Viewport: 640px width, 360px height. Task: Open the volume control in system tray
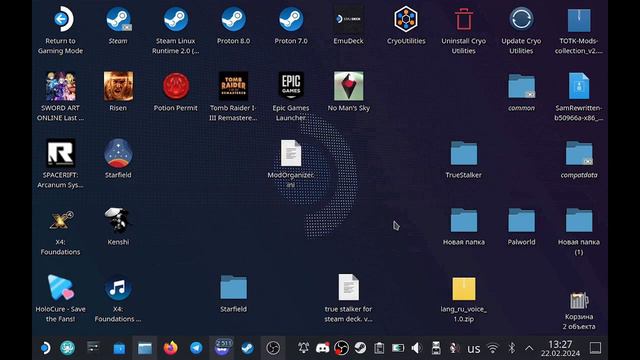(417, 348)
